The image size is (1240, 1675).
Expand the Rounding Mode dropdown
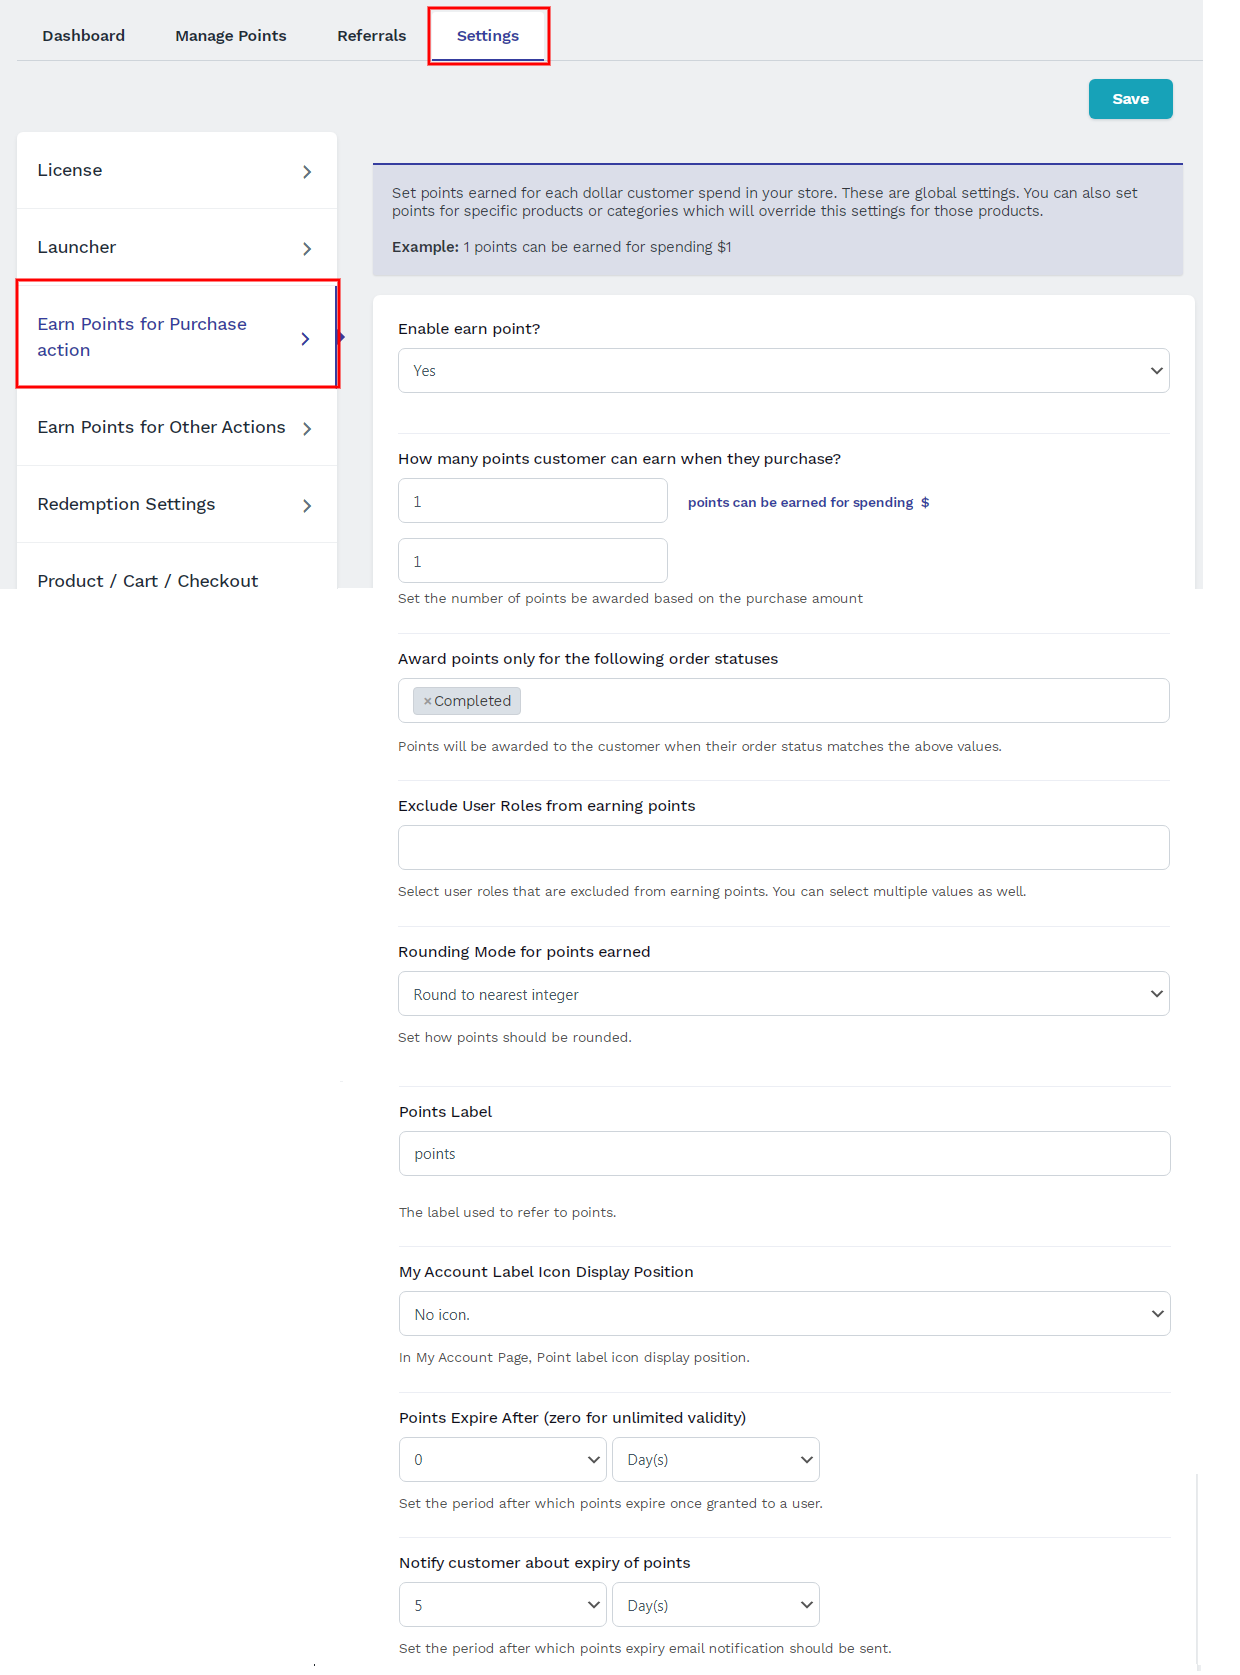(x=783, y=994)
